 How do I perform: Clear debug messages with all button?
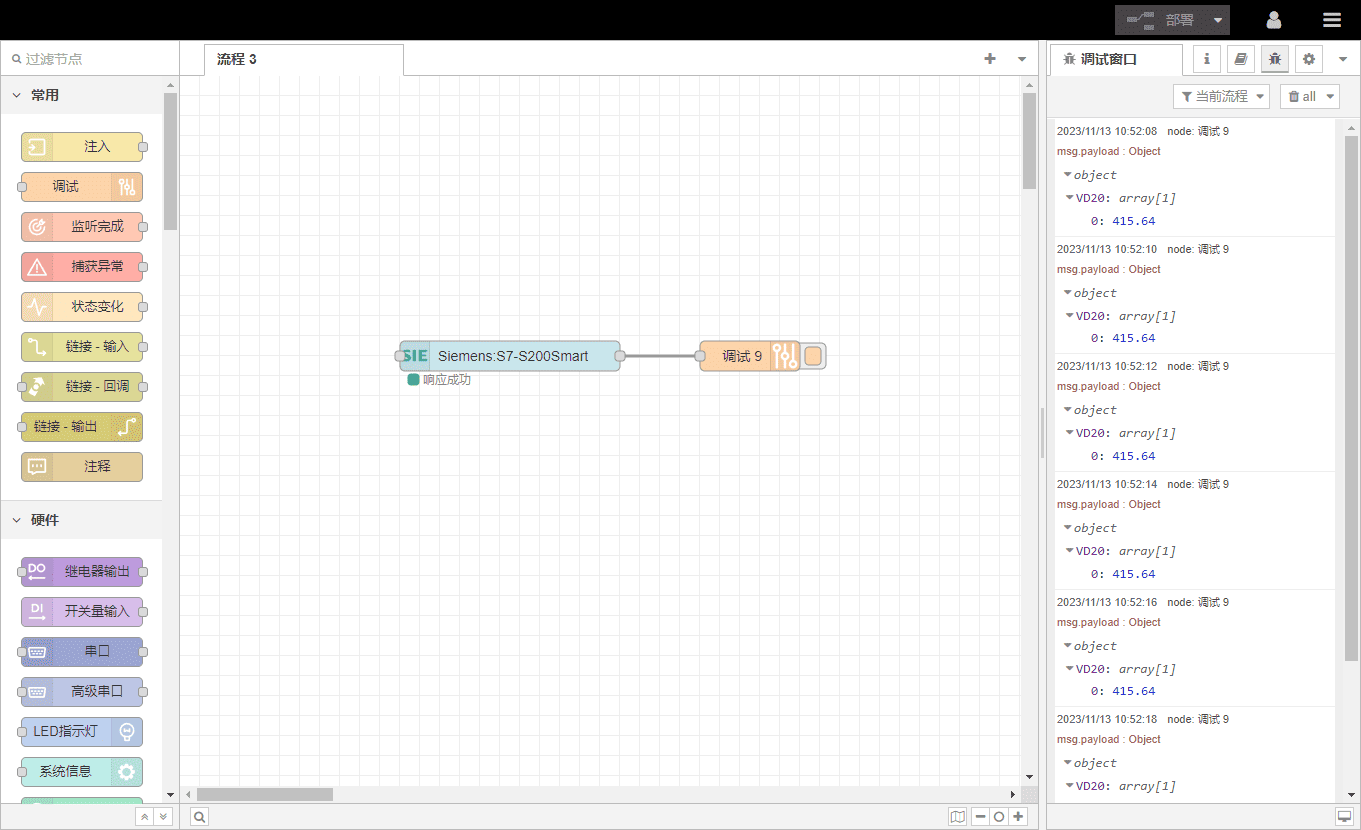coord(1309,96)
